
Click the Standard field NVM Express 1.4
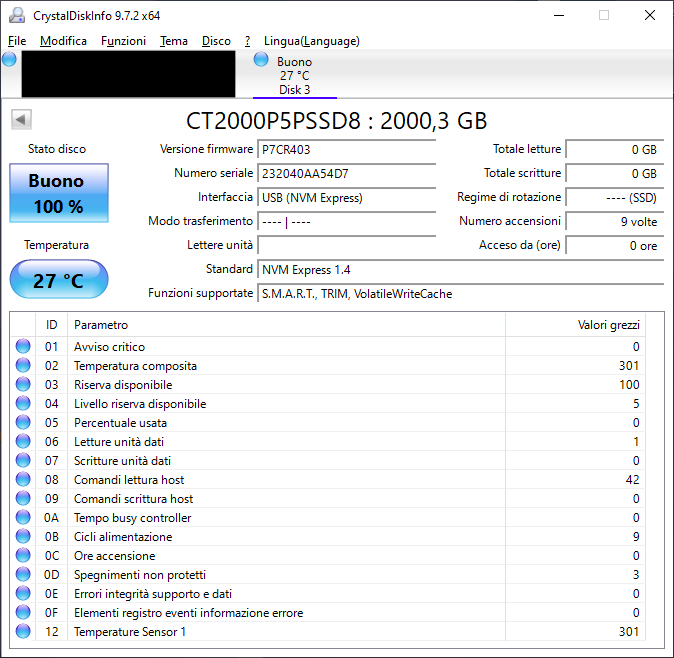461,270
